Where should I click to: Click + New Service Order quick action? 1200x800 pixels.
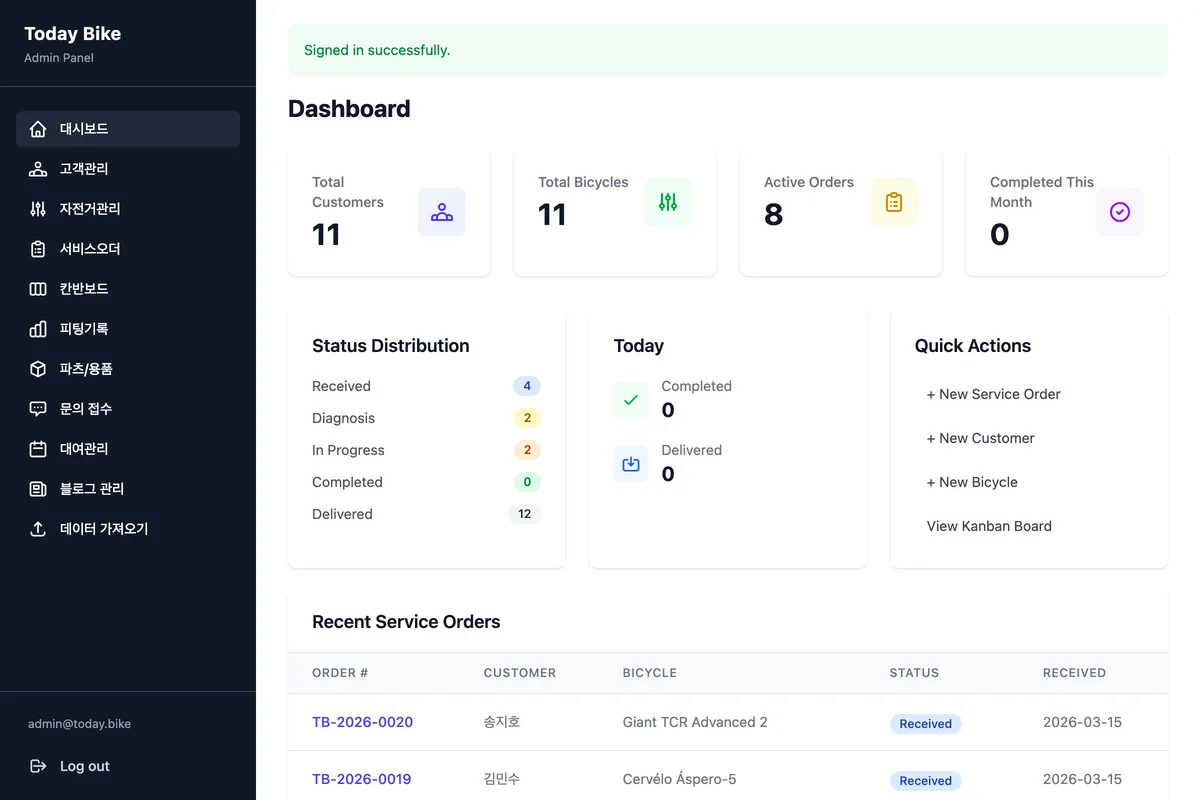tap(993, 394)
